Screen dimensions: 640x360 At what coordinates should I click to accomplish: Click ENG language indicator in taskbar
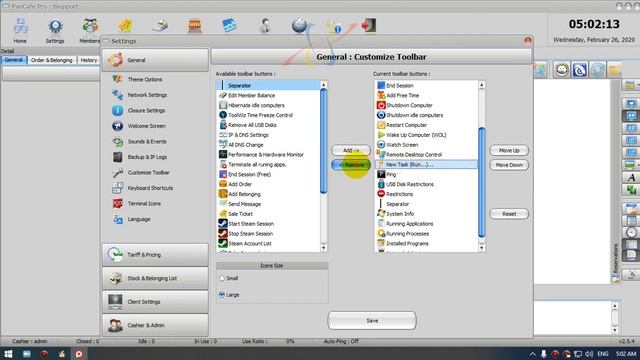[603, 354]
